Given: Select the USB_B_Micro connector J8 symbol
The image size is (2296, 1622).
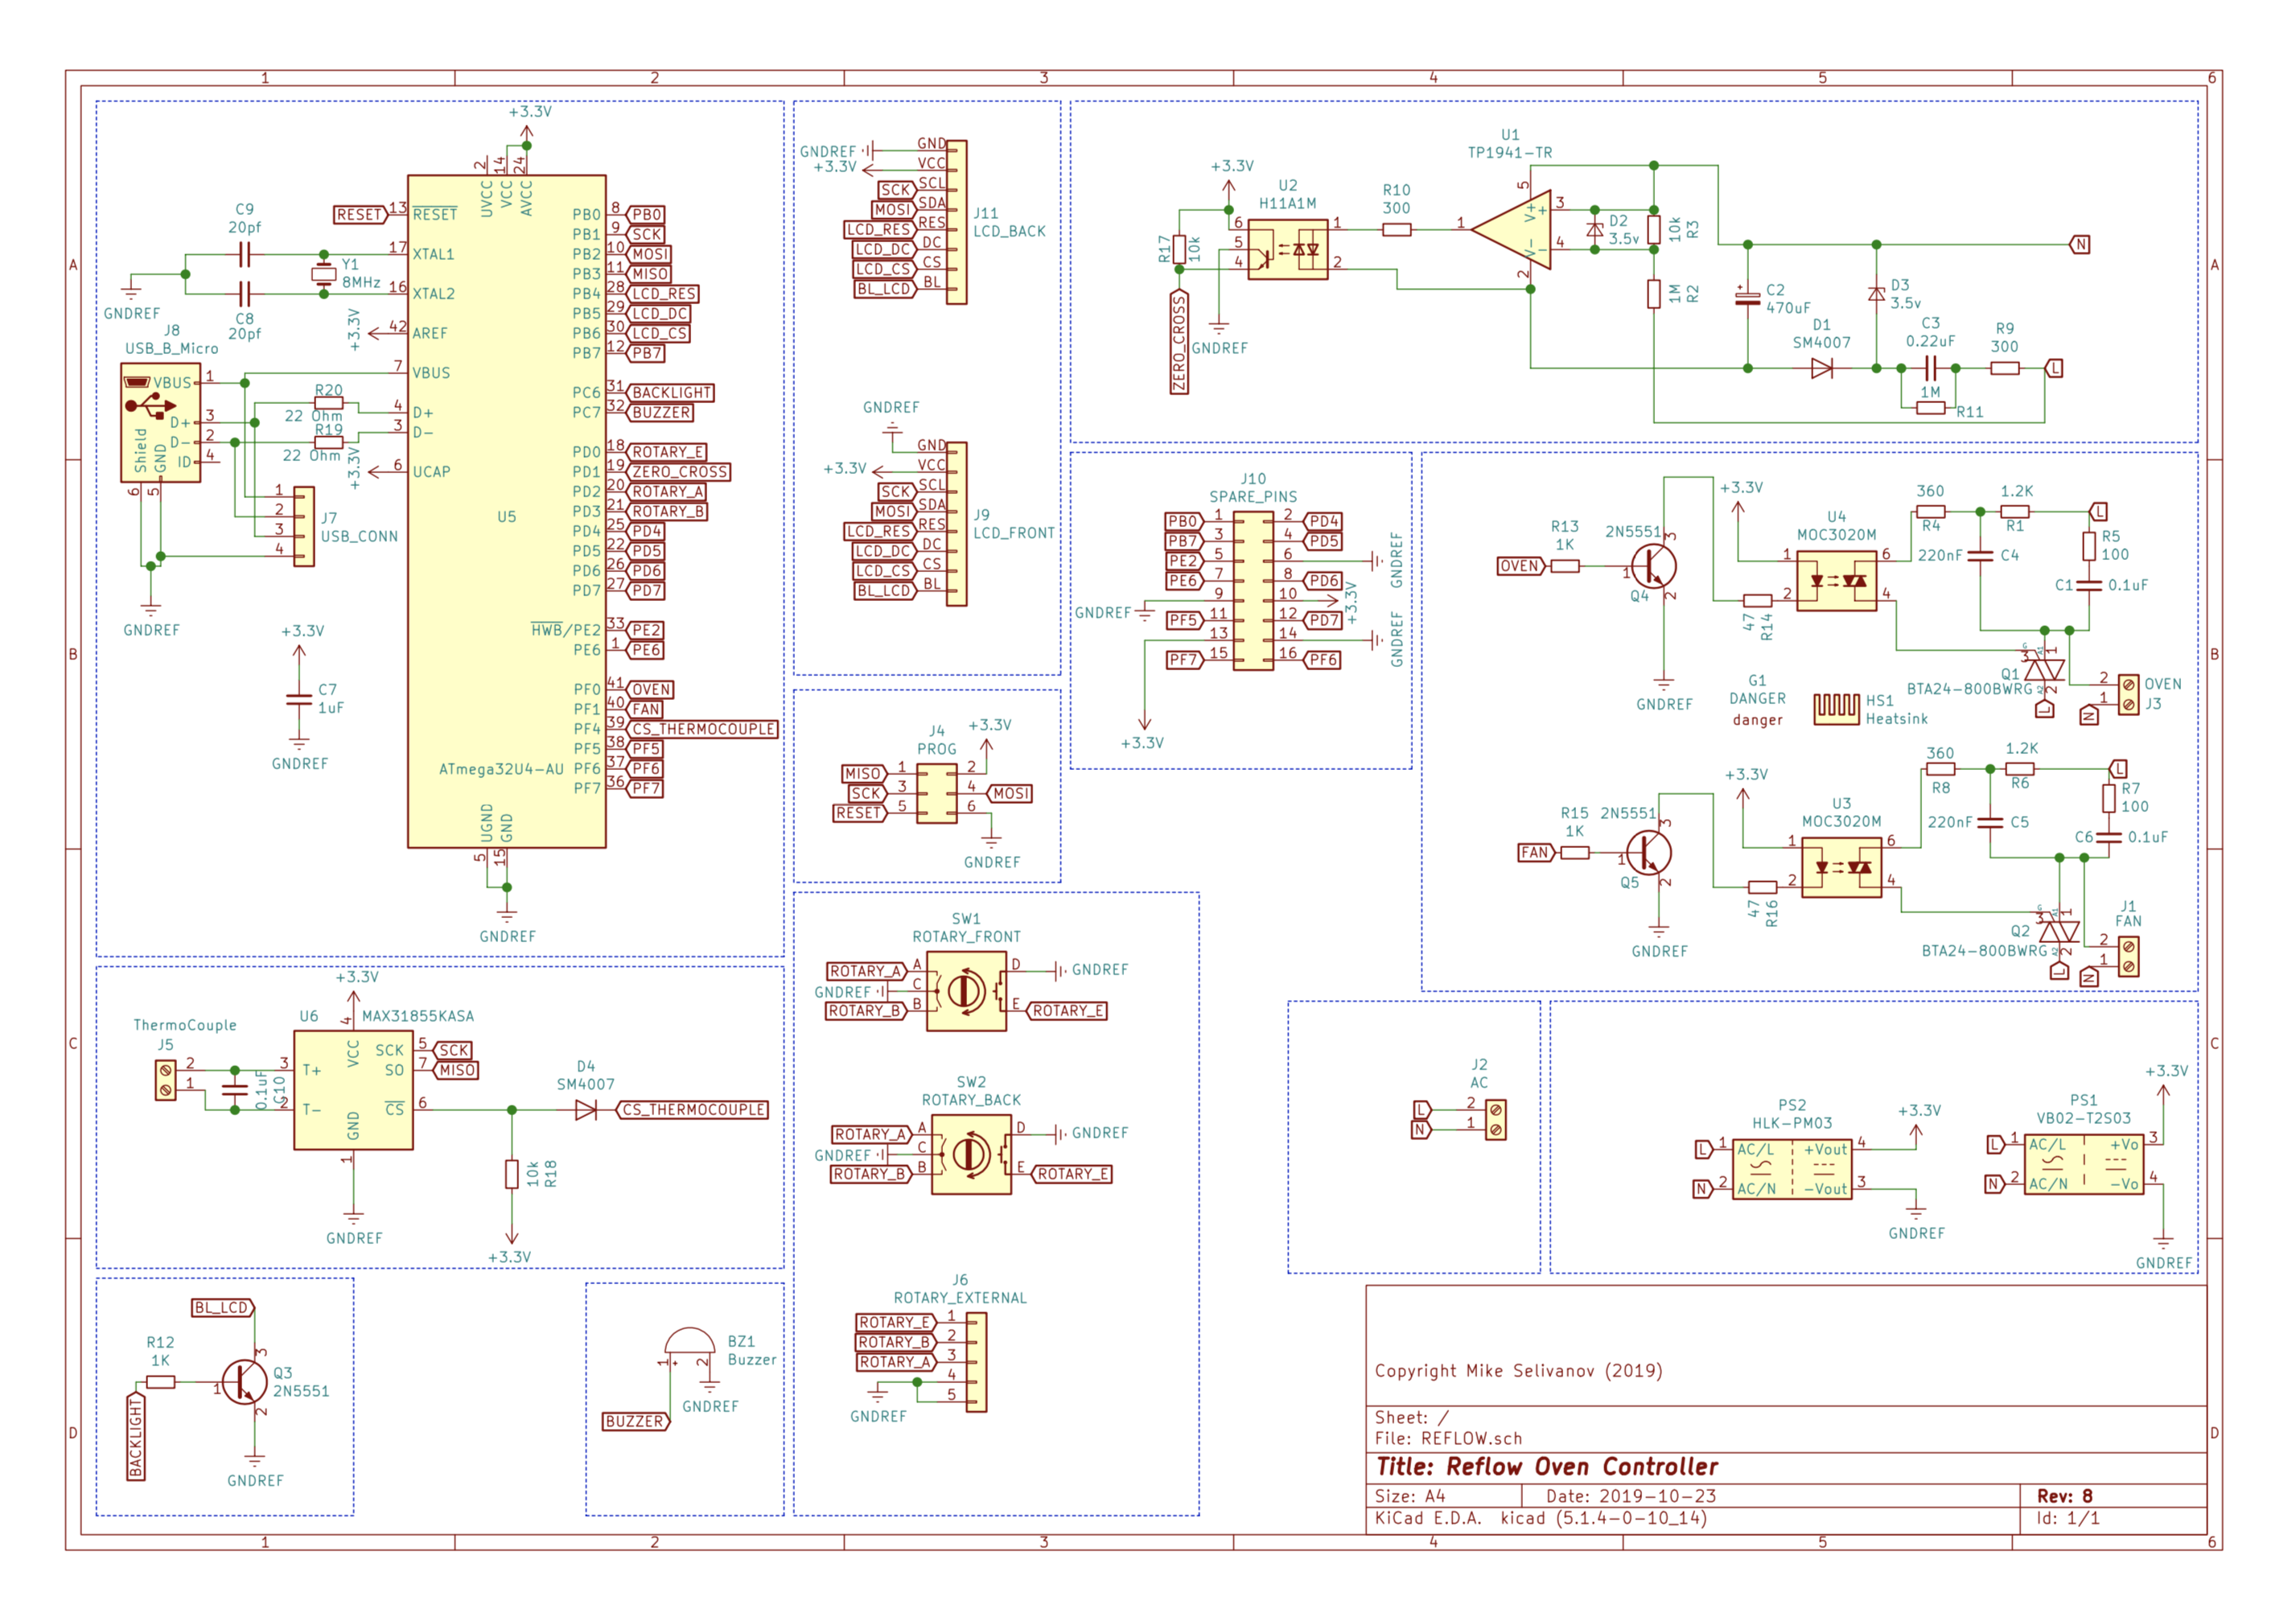Looking at the screenshot, I should tap(160, 423).
